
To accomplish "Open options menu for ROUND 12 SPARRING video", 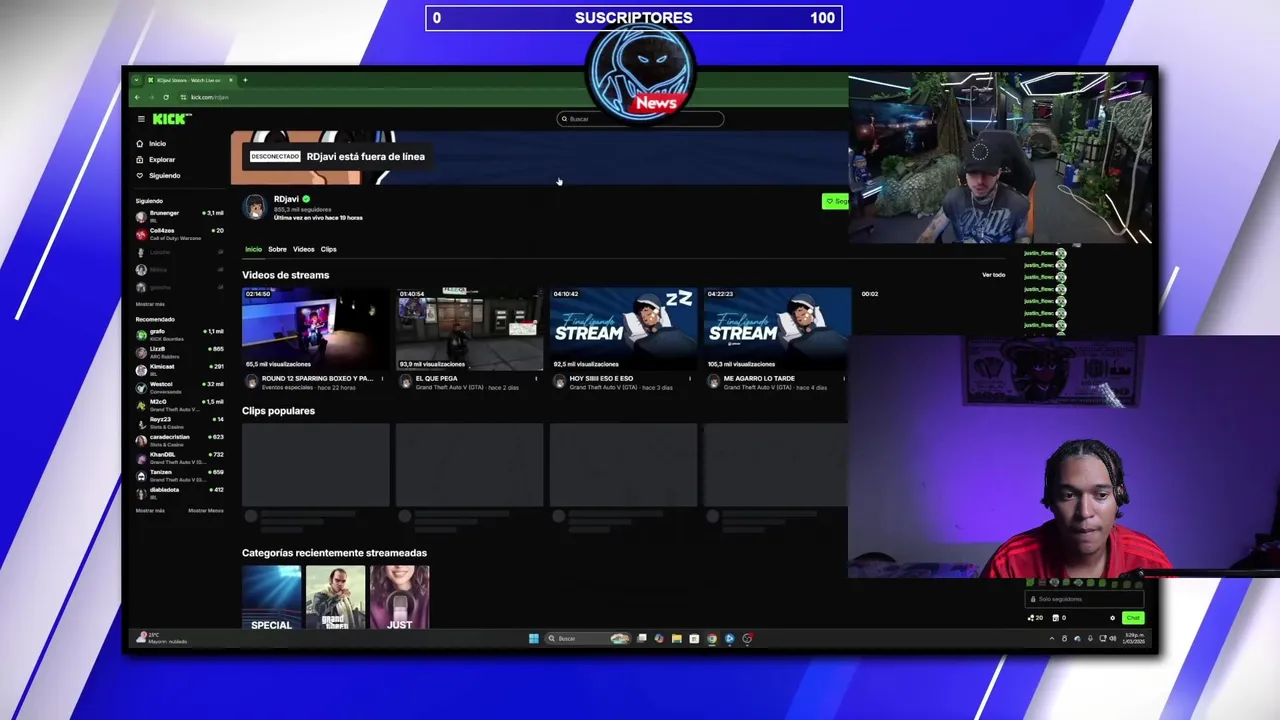I will [x=382, y=379].
